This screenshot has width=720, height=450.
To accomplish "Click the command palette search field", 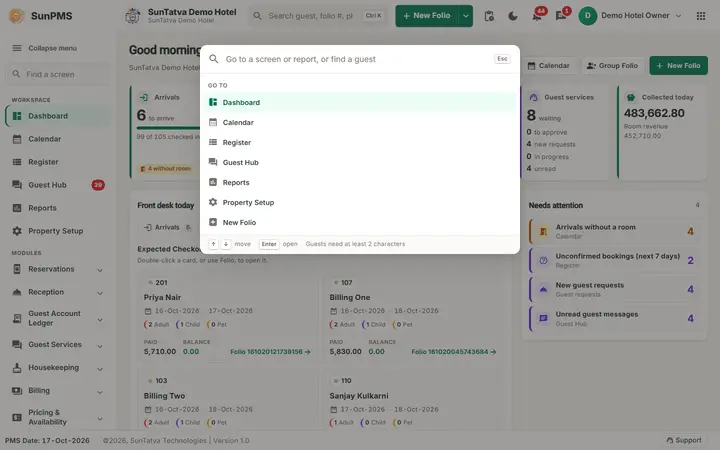I will click(x=358, y=59).
